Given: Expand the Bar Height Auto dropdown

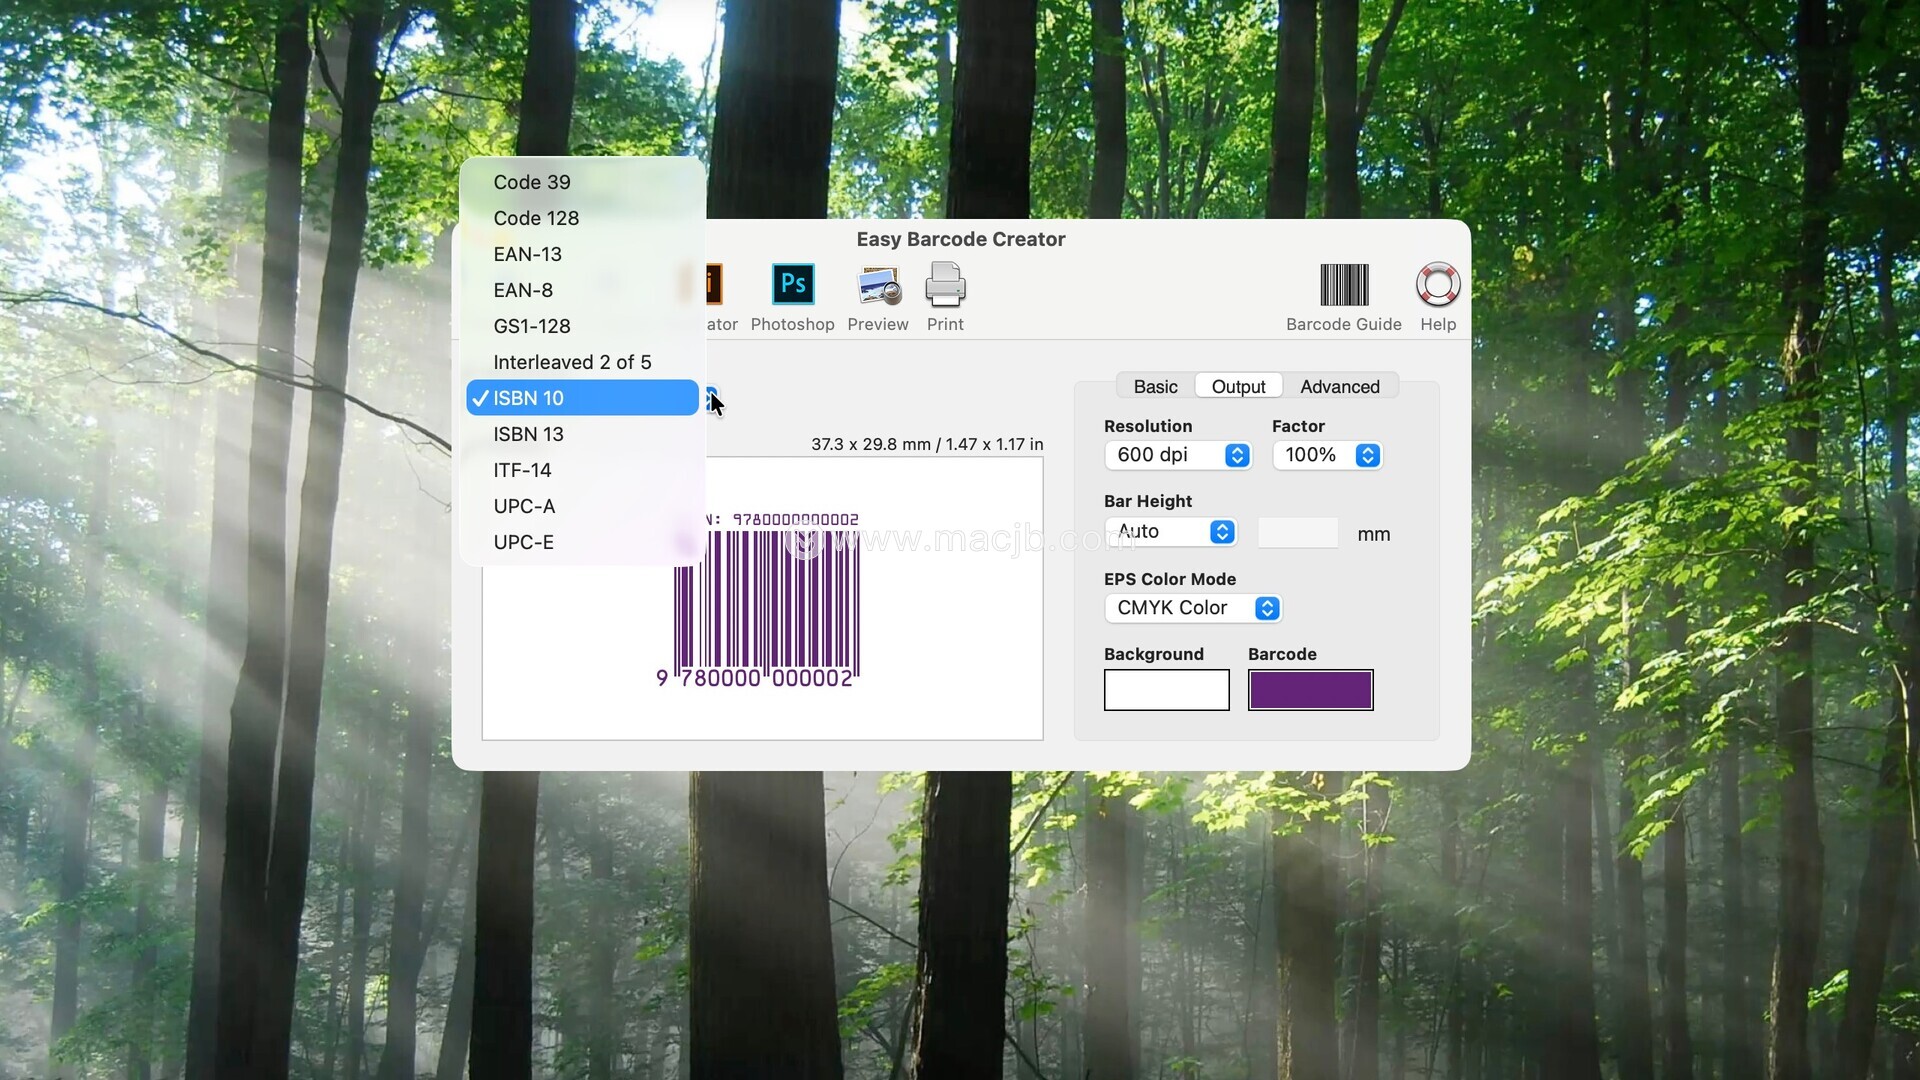Looking at the screenshot, I should [1171, 532].
